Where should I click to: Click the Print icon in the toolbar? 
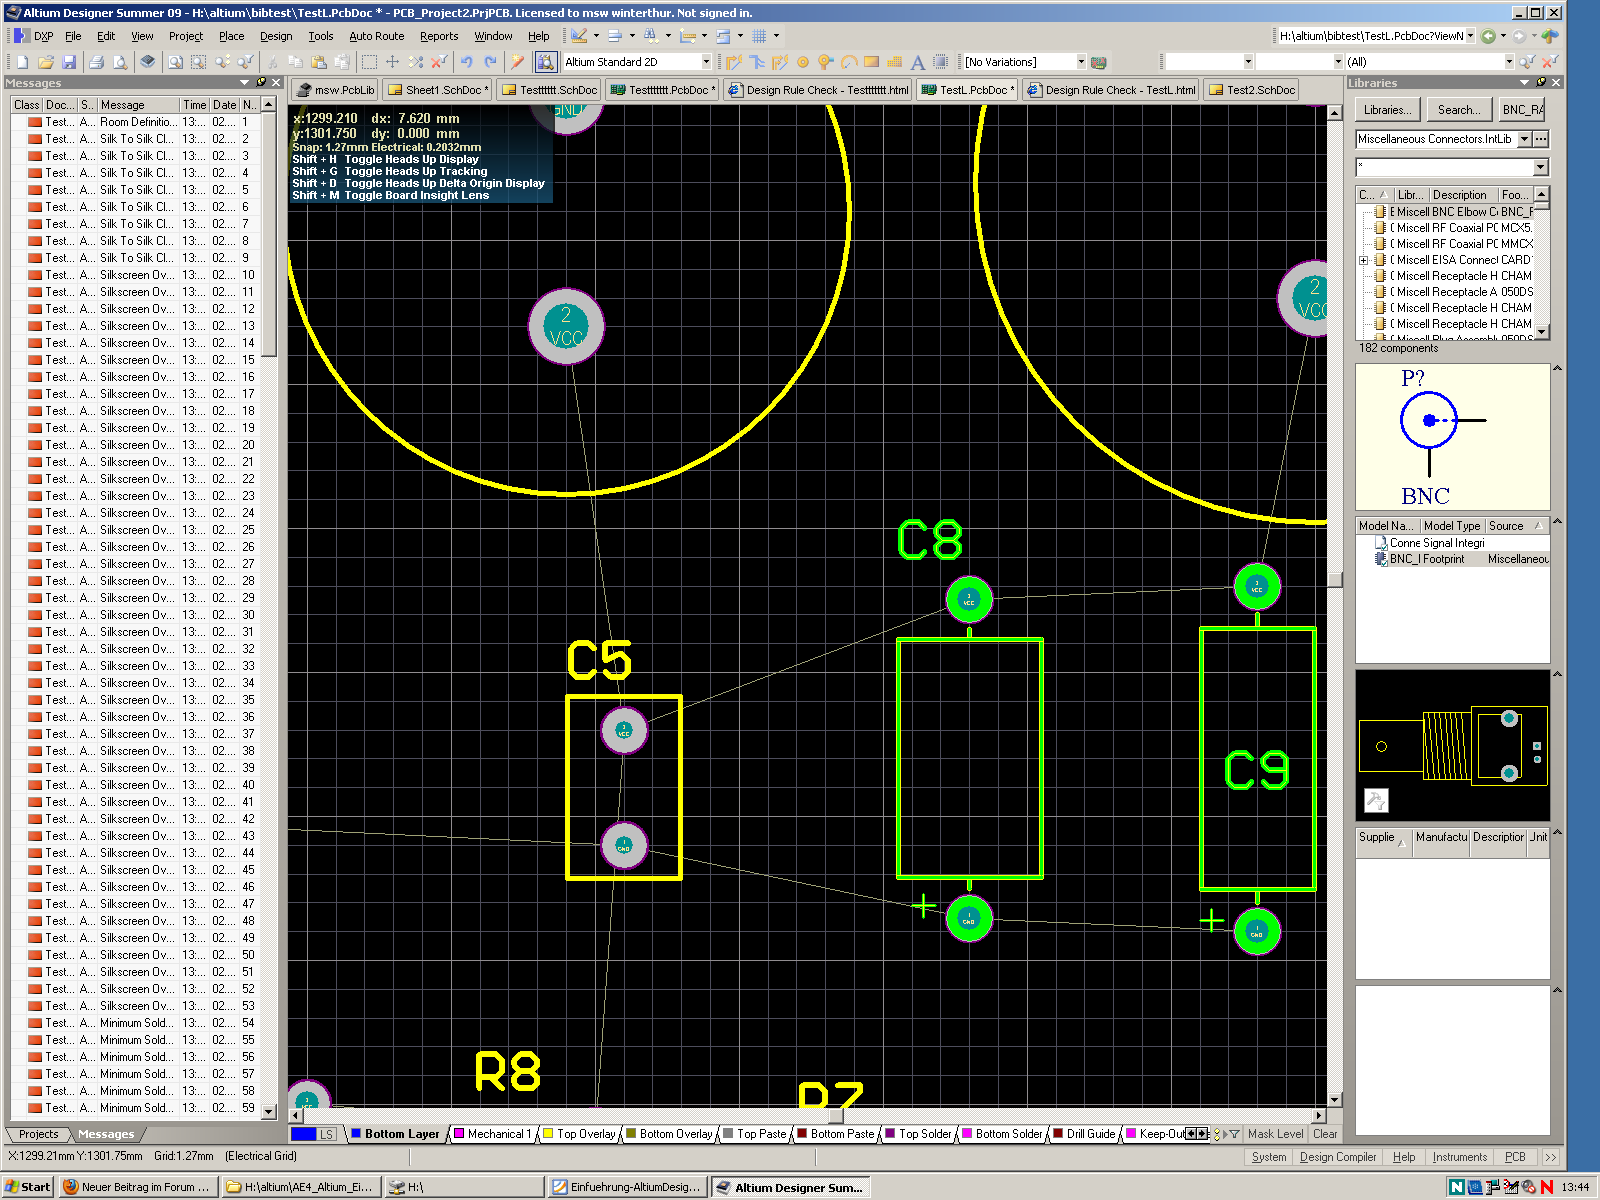(x=97, y=62)
